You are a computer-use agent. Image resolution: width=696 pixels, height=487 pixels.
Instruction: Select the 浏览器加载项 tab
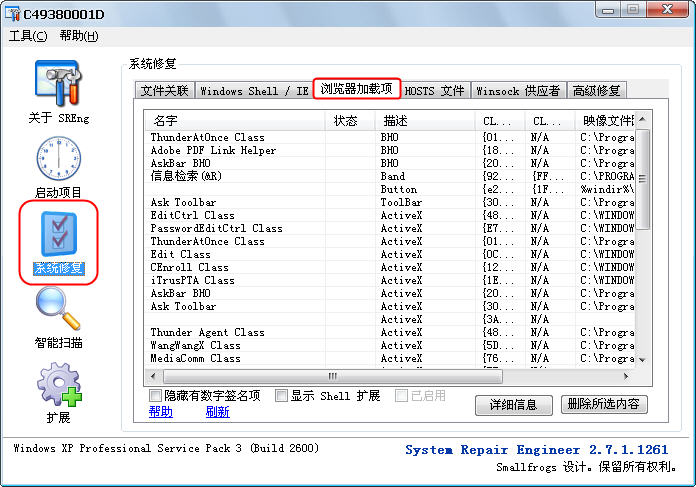point(357,89)
